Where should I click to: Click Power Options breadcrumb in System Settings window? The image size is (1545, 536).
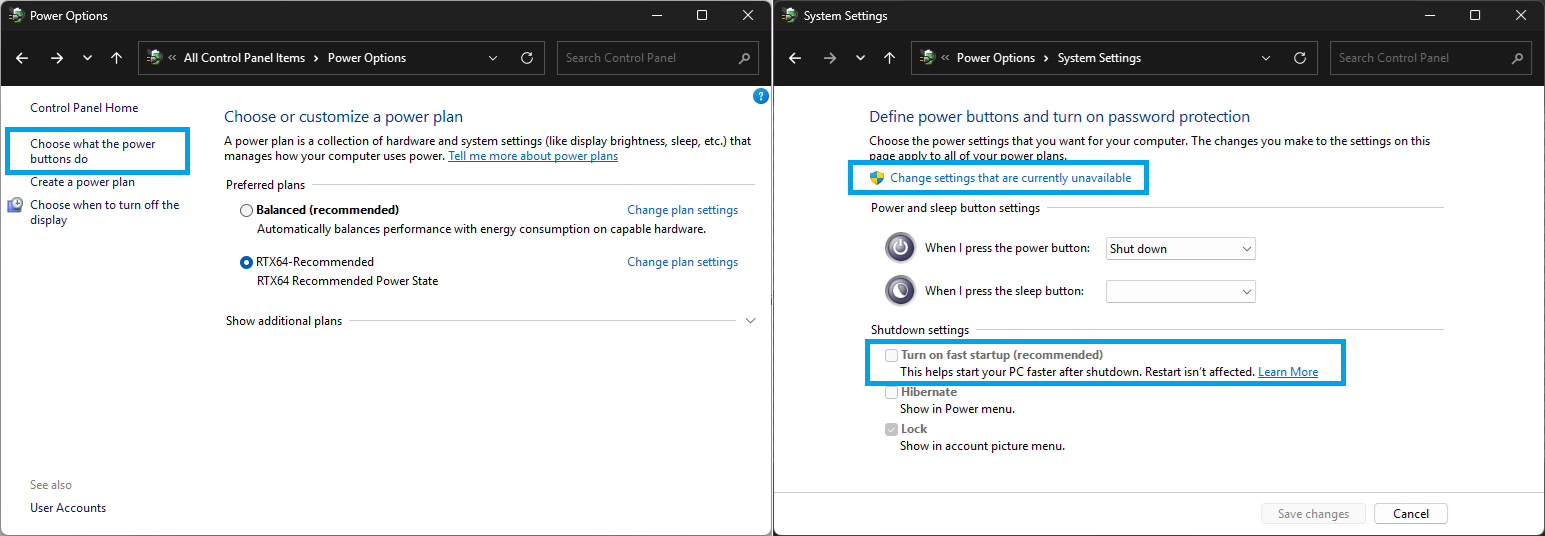click(x=996, y=58)
